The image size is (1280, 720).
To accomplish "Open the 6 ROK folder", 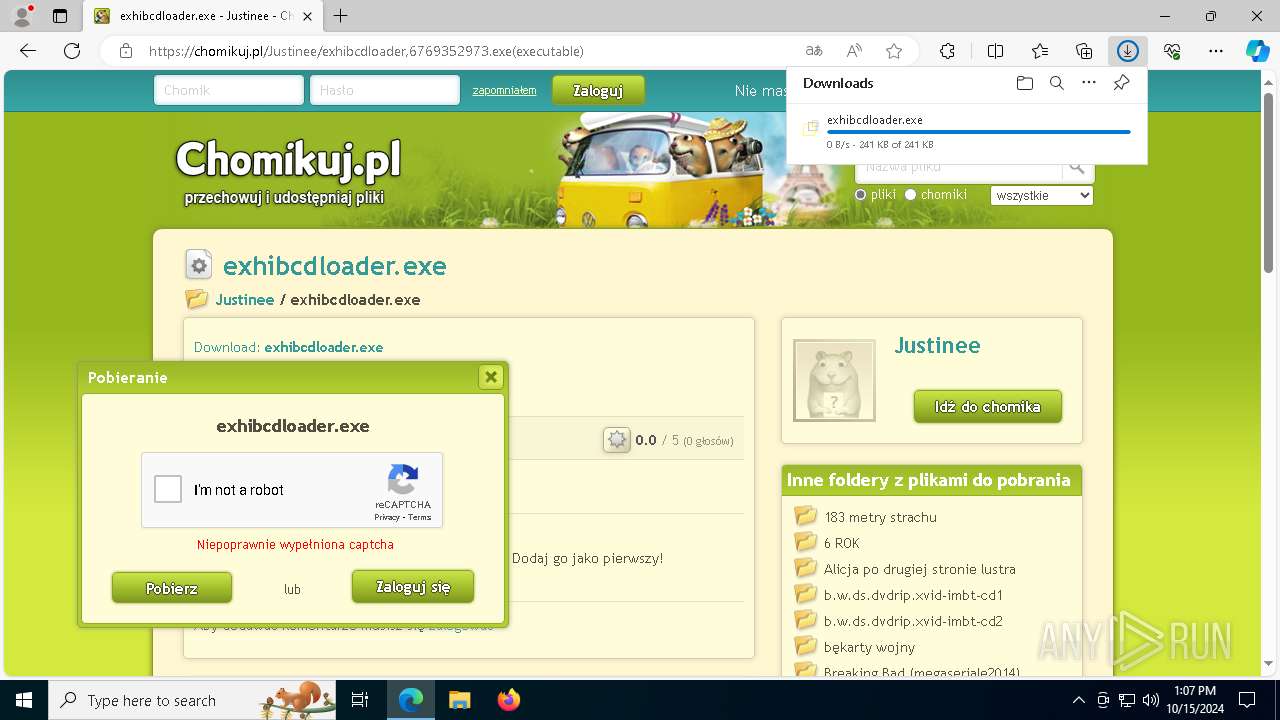I will click(842, 543).
